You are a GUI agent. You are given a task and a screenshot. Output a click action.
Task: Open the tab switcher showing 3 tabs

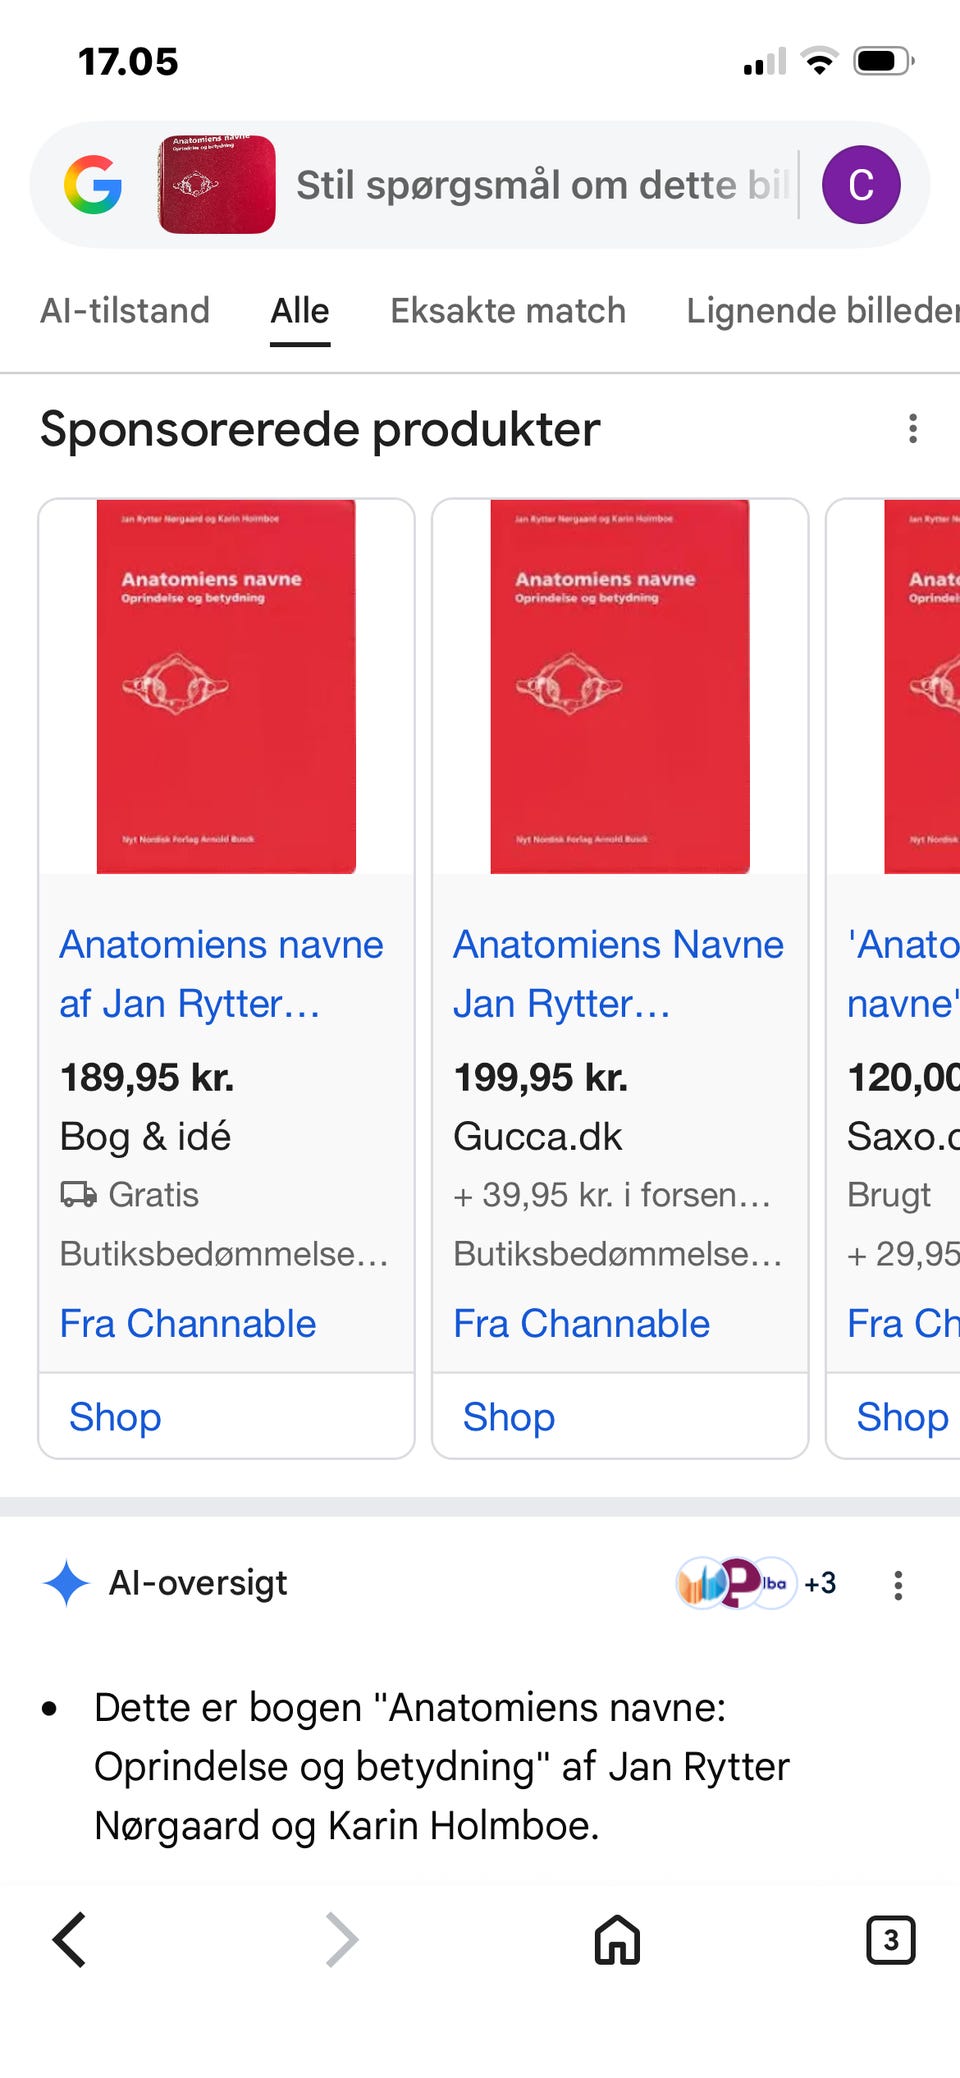[890, 1940]
